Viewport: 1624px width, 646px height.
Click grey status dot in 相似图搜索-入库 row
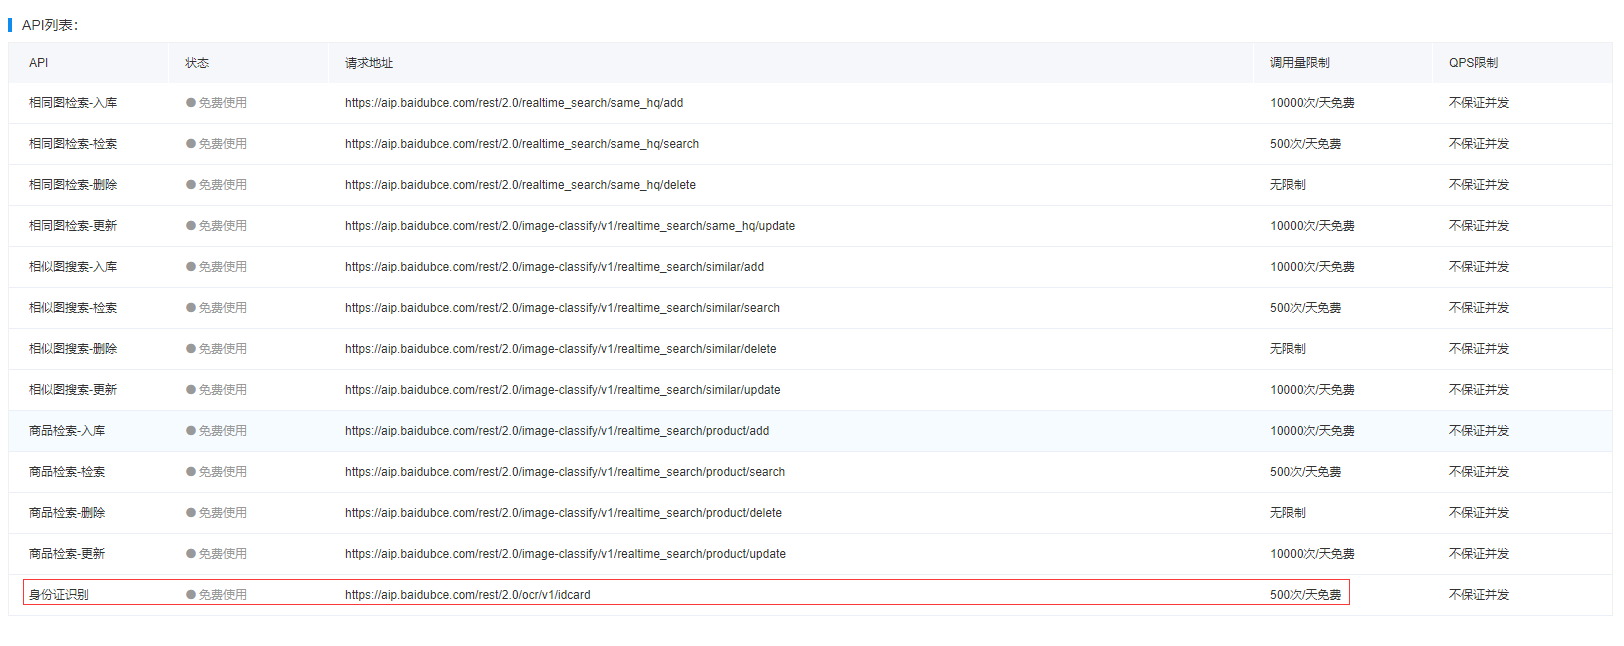pos(191,267)
